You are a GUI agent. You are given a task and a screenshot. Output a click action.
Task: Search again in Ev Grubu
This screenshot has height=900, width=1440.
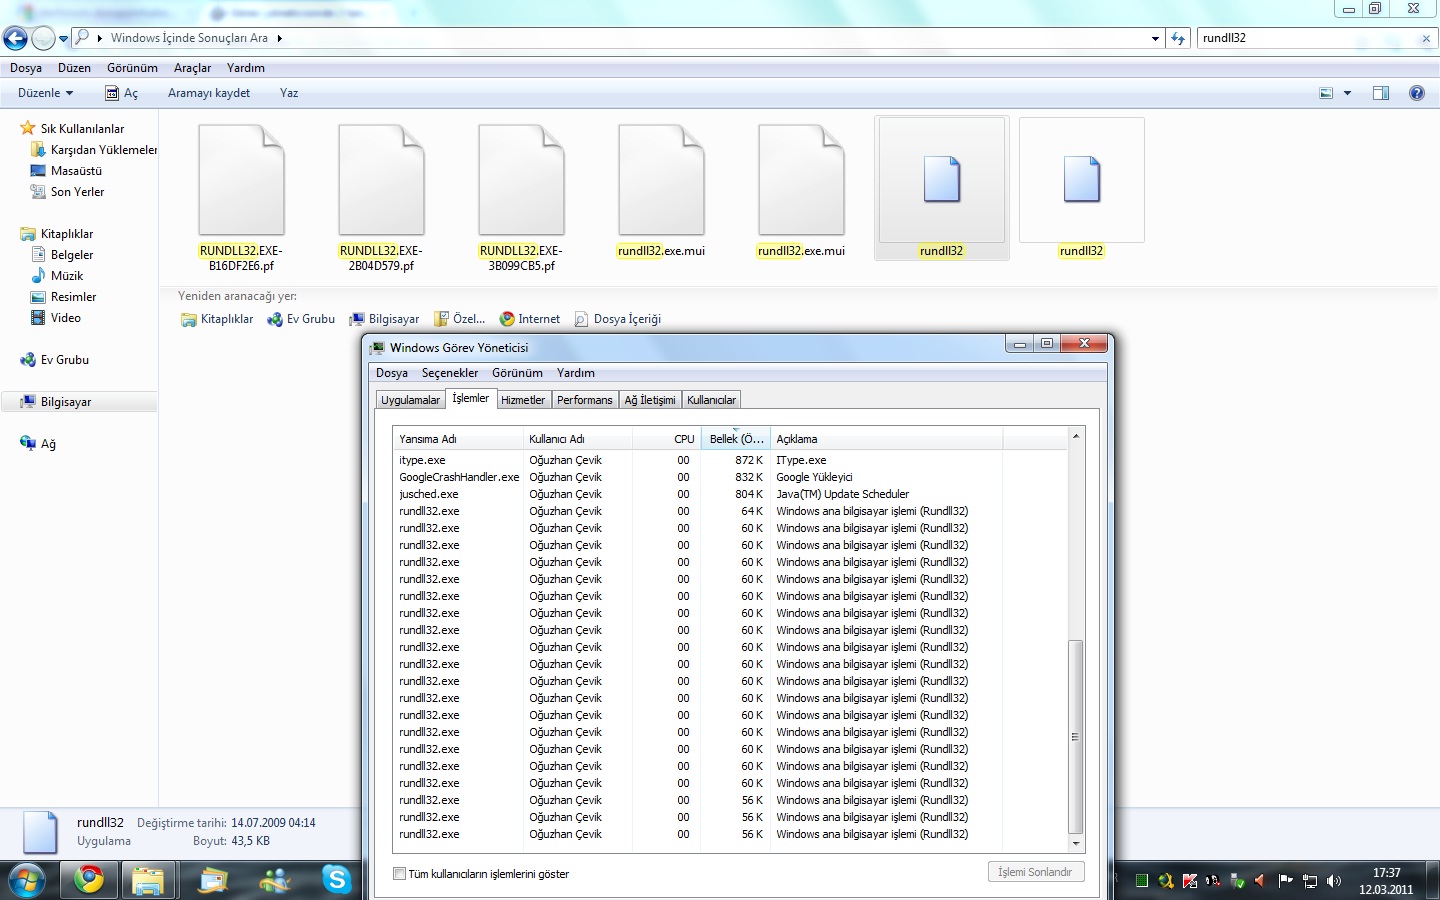[301, 319]
